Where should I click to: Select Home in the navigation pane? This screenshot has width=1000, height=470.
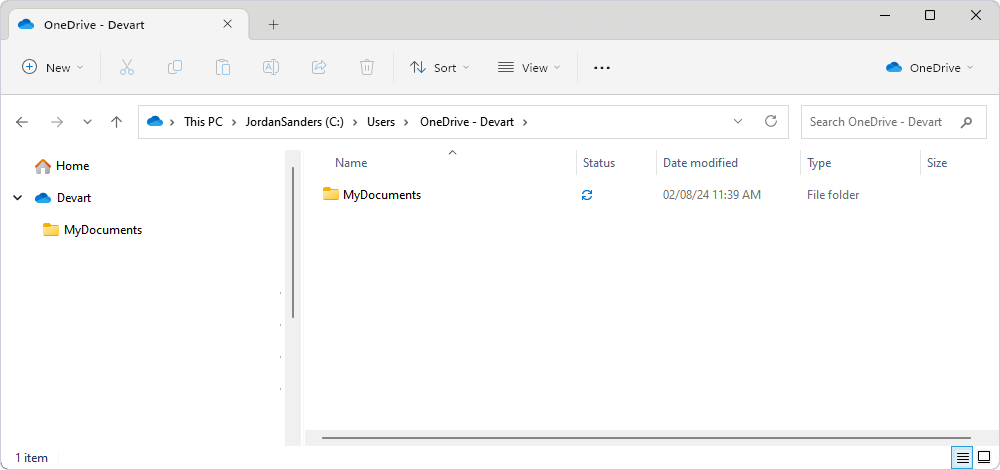coord(62,166)
